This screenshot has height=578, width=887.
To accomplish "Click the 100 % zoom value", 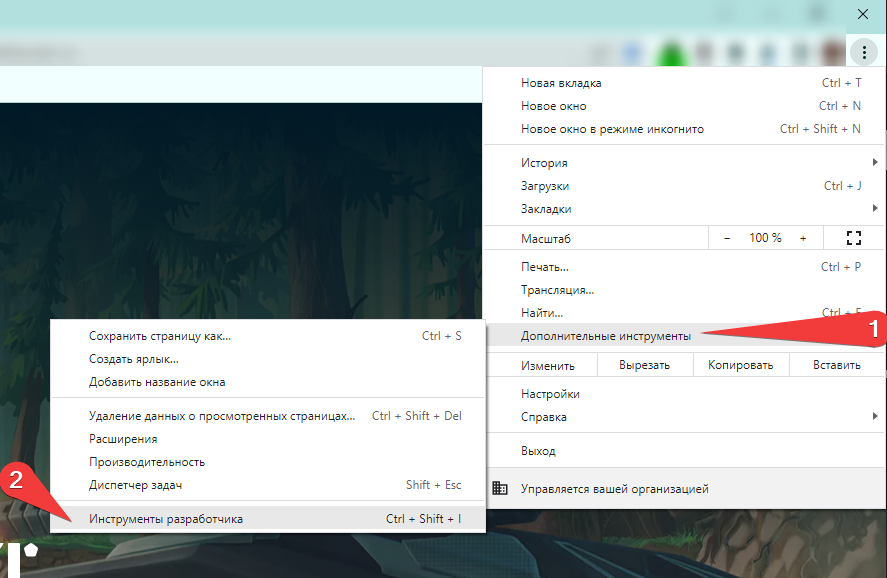I will [765, 238].
